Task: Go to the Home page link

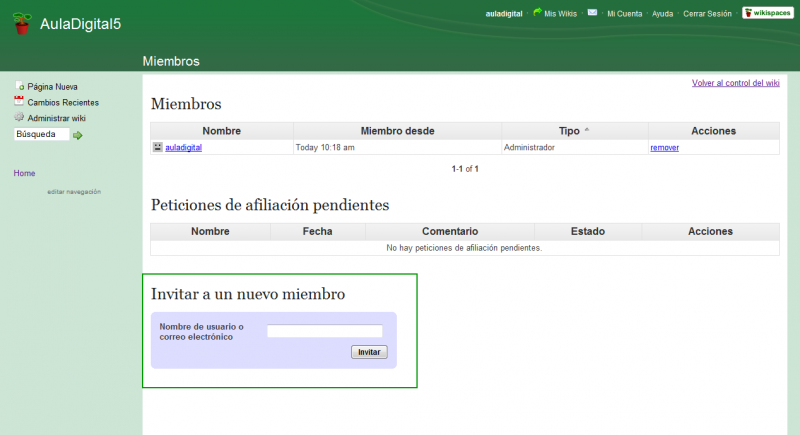Action: [x=24, y=173]
